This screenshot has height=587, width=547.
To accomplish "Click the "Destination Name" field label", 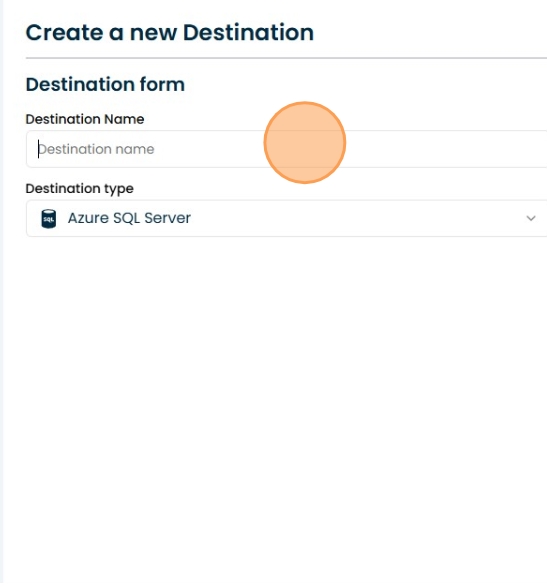I will tap(85, 119).
